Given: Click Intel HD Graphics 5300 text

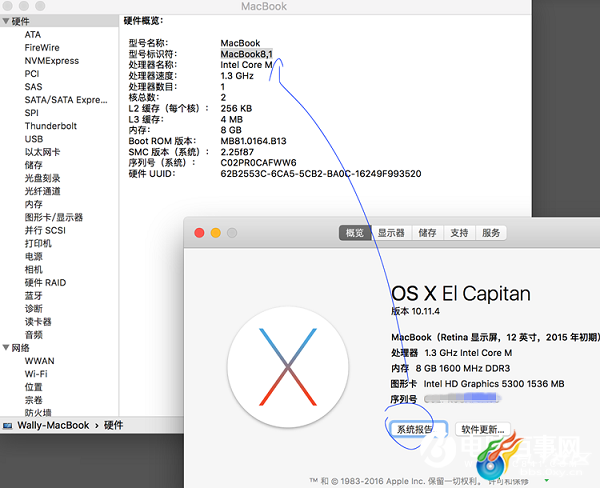Looking at the screenshot, I should [x=494, y=384].
